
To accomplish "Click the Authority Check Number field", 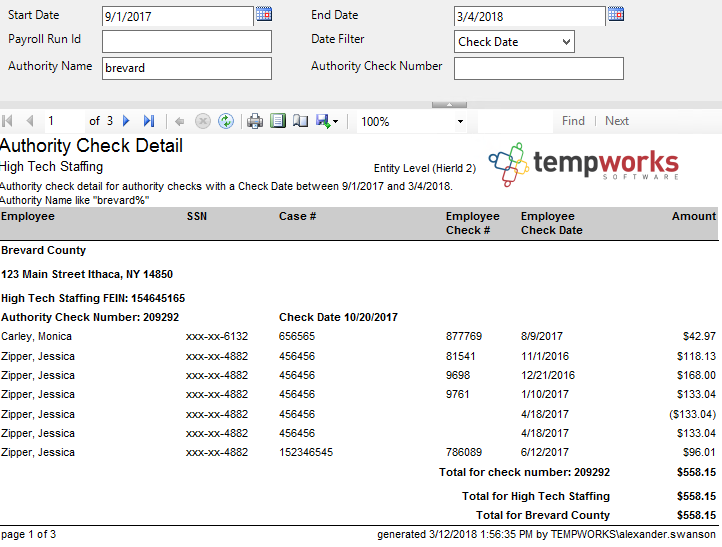I will tap(539, 68).
